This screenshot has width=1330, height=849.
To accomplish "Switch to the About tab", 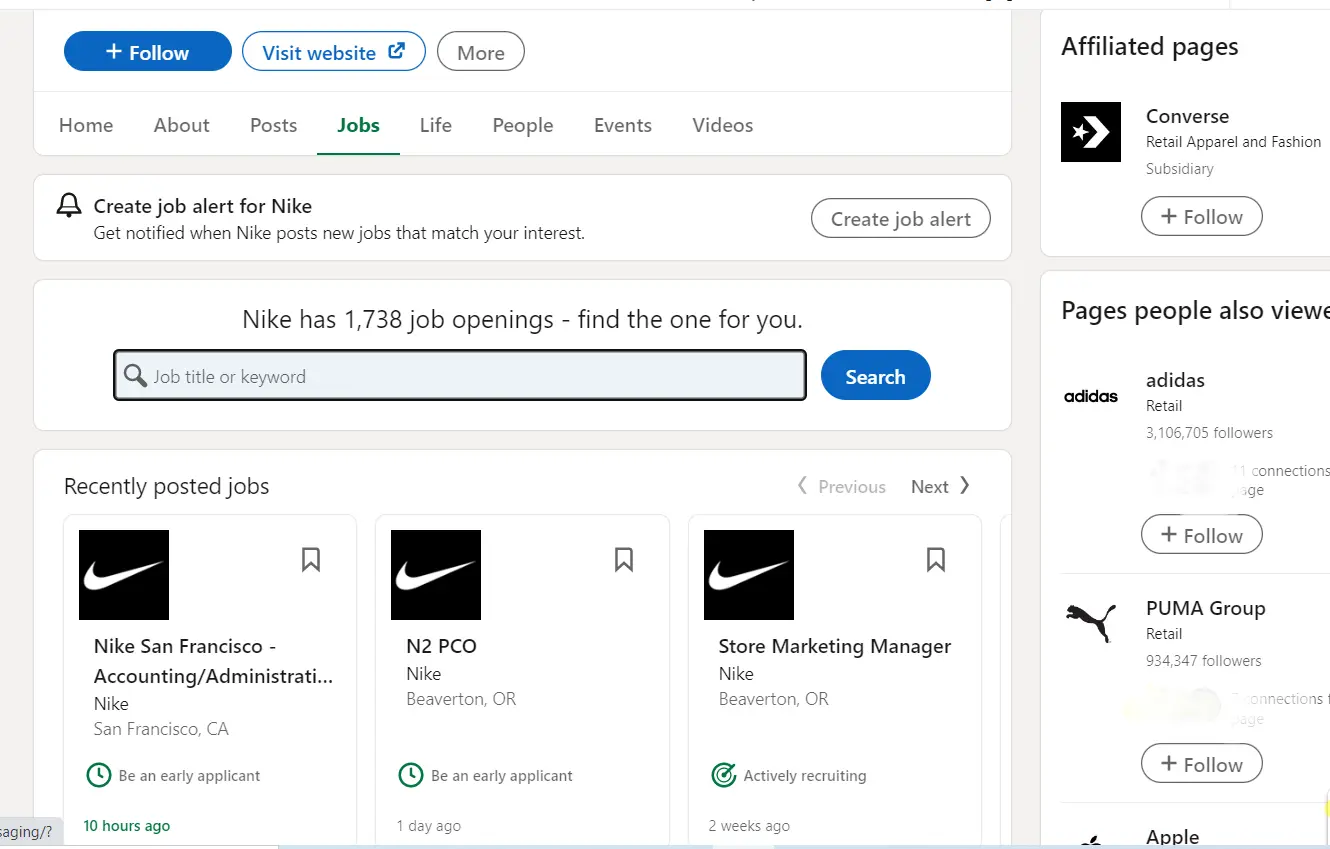I will [182, 125].
